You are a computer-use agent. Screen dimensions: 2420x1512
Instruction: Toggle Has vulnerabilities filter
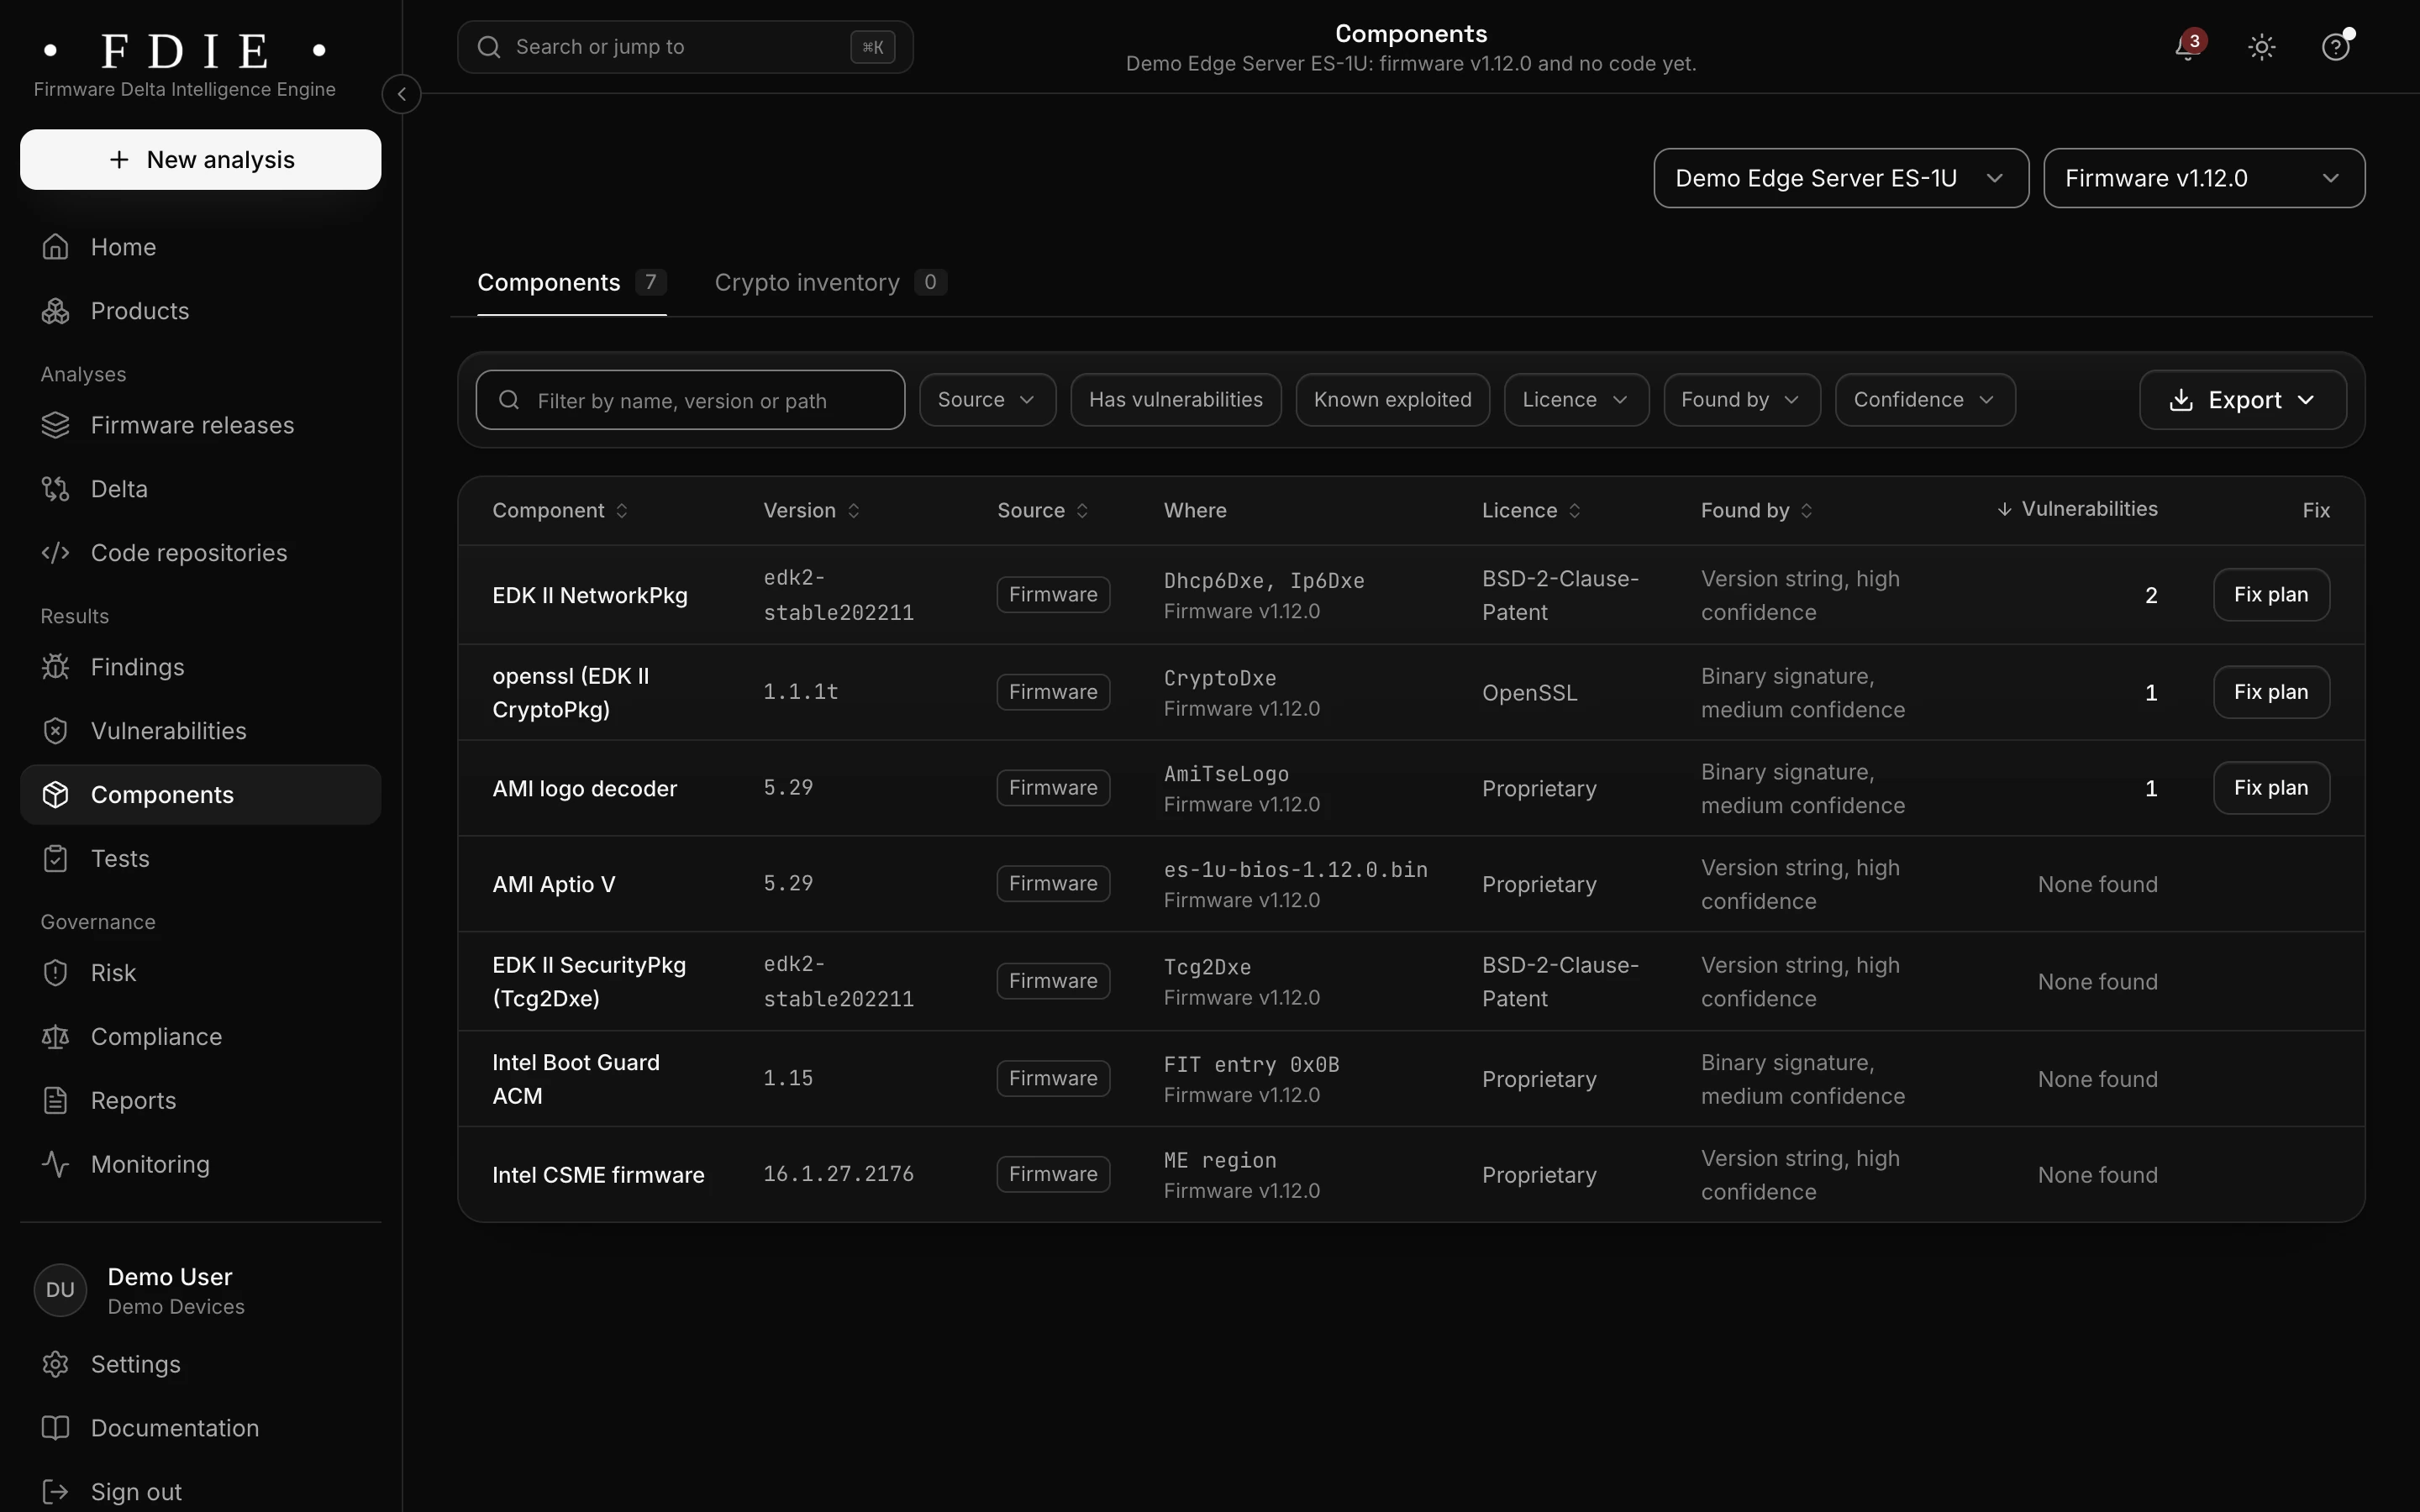[x=1176, y=400]
